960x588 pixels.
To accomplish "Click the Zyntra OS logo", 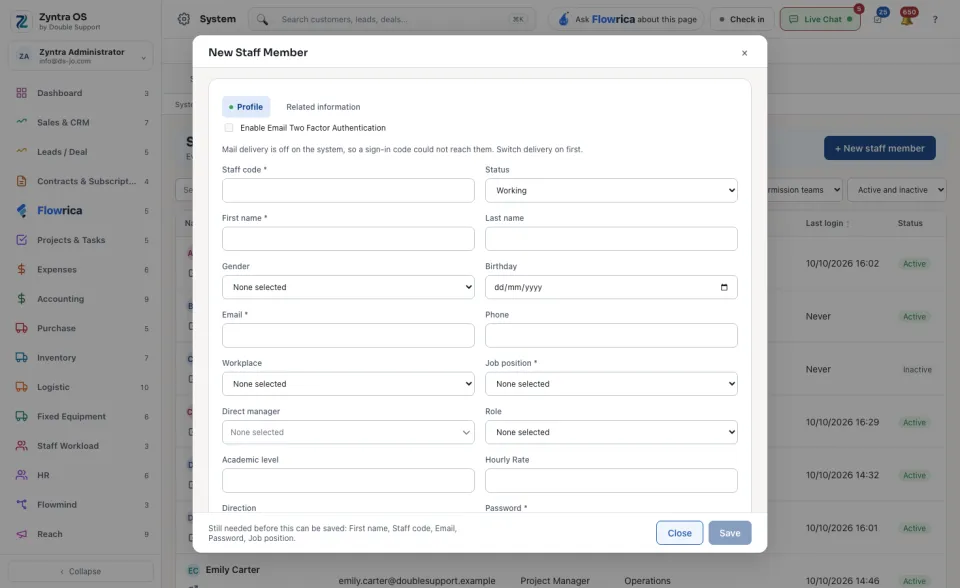I will point(21,22).
